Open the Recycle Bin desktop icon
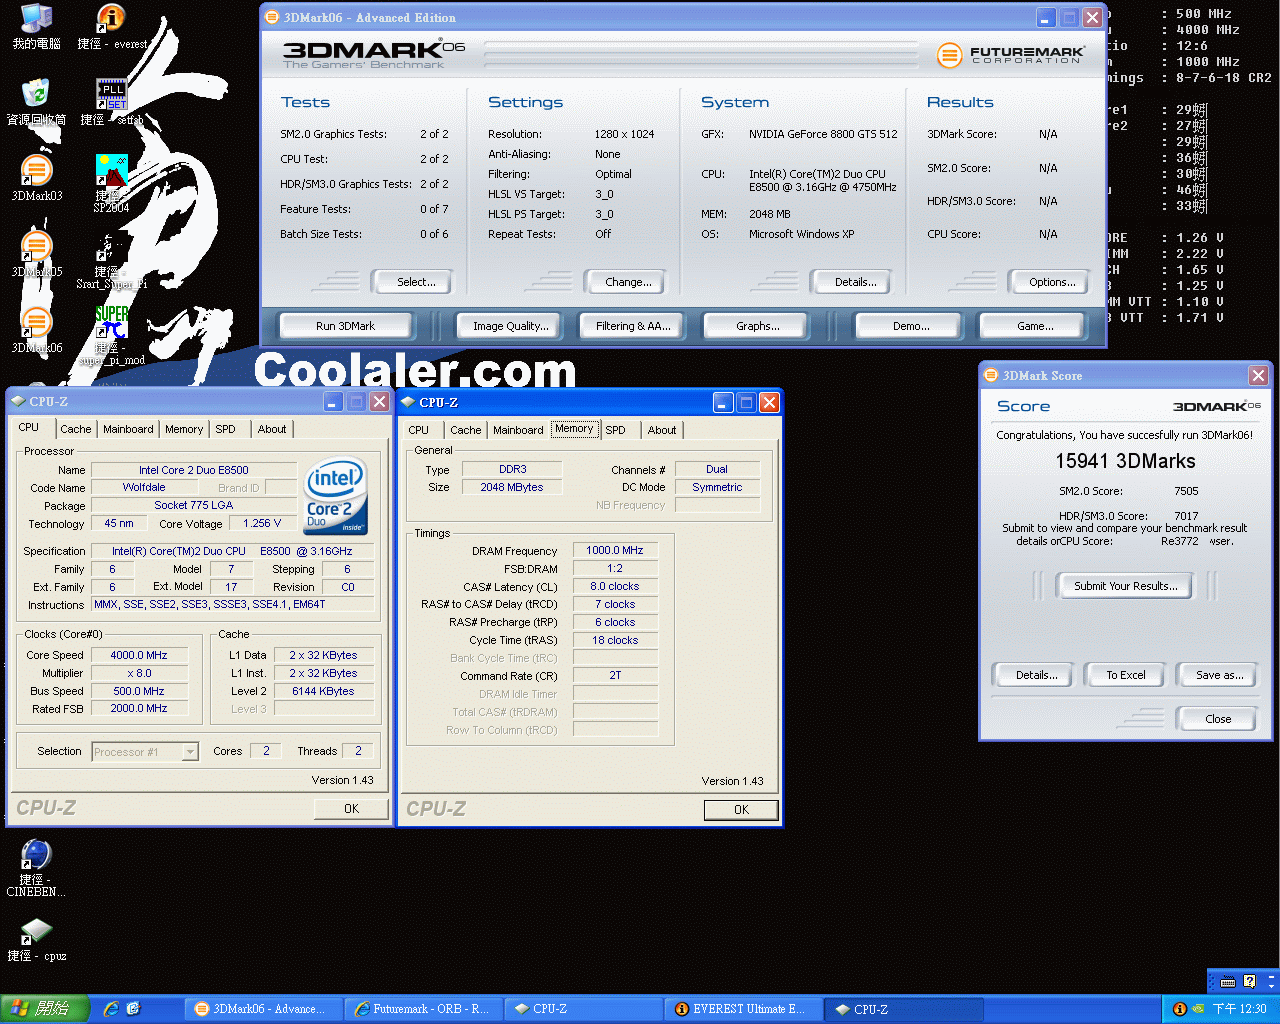1280x1024 pixels. 36,94
